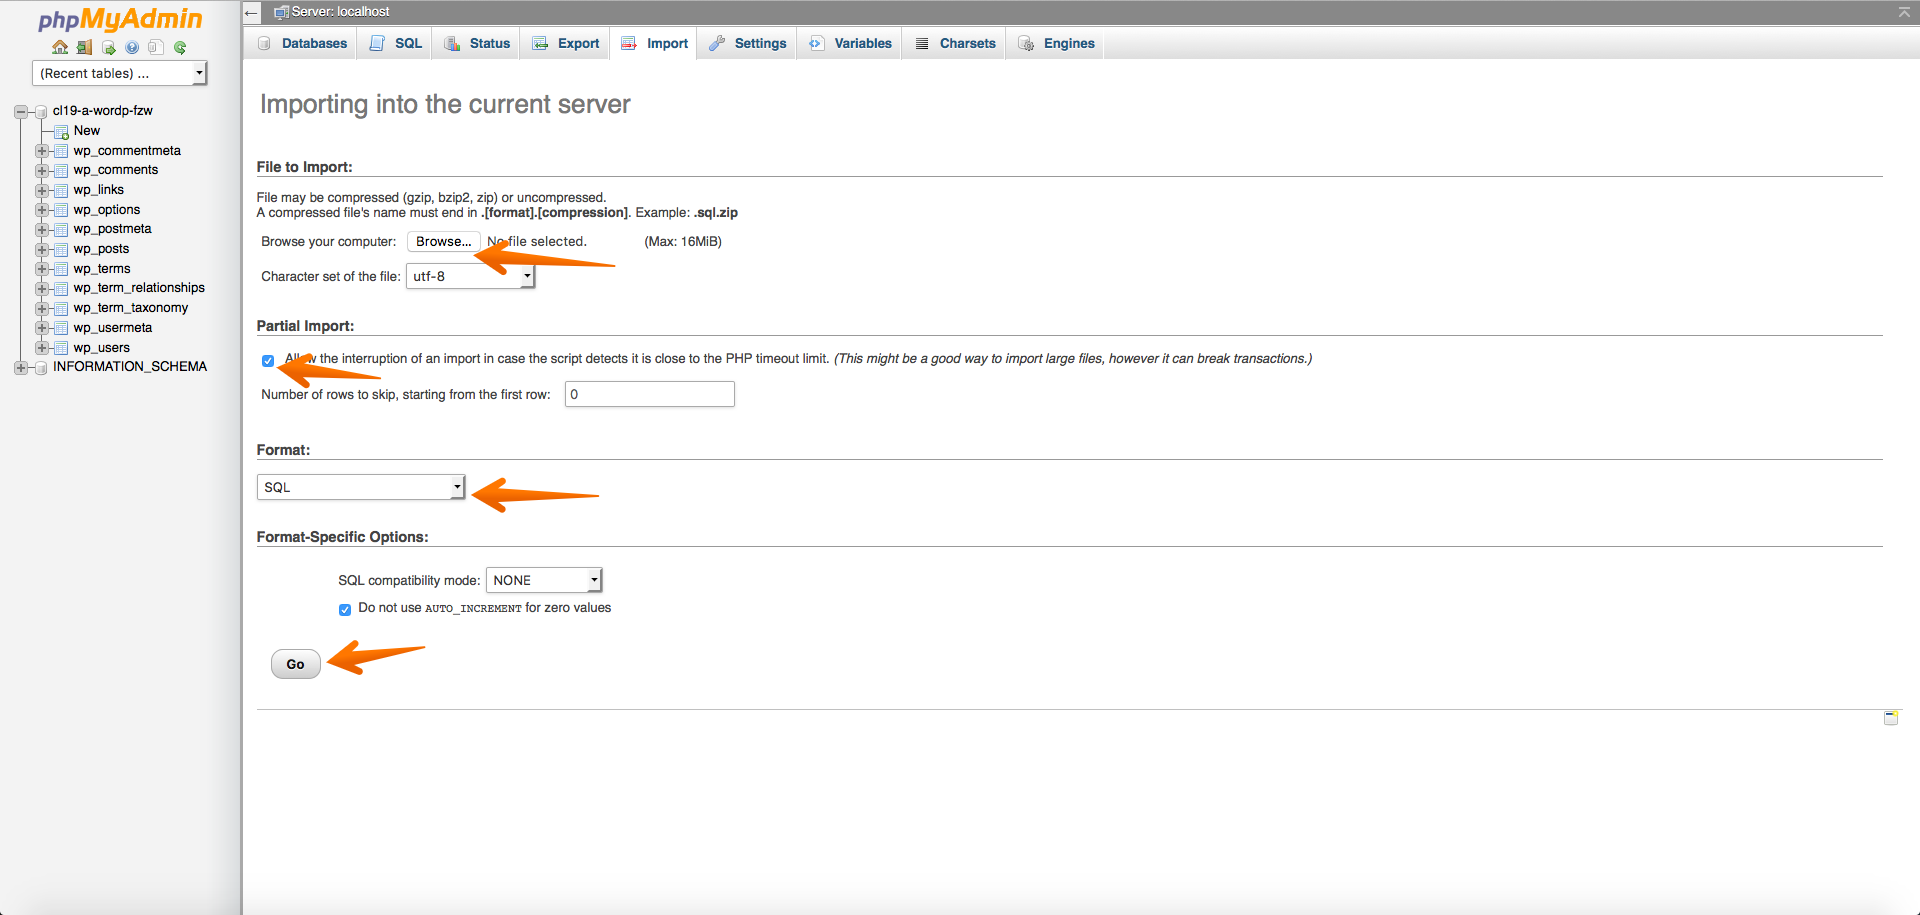Expand the wp_commentmeta table node
Viewport: 1920px width, 915px height.
click(41, 151)
